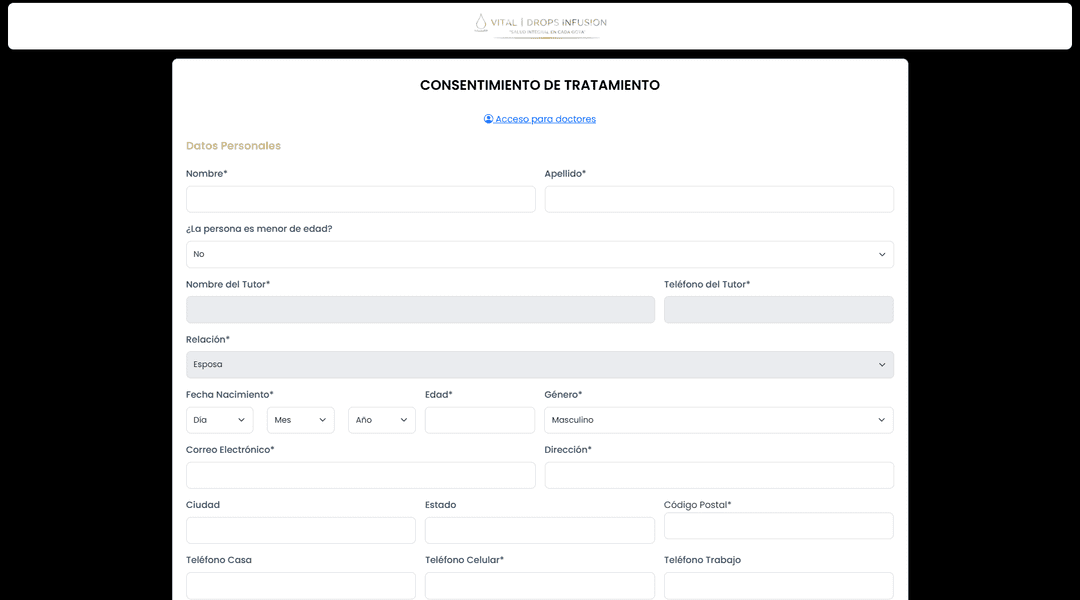The height and width of the screenshot is (600, 1080).
Task: Open the menor de edad dropdown
Action: pyautogui.click(x=539, y=254)
